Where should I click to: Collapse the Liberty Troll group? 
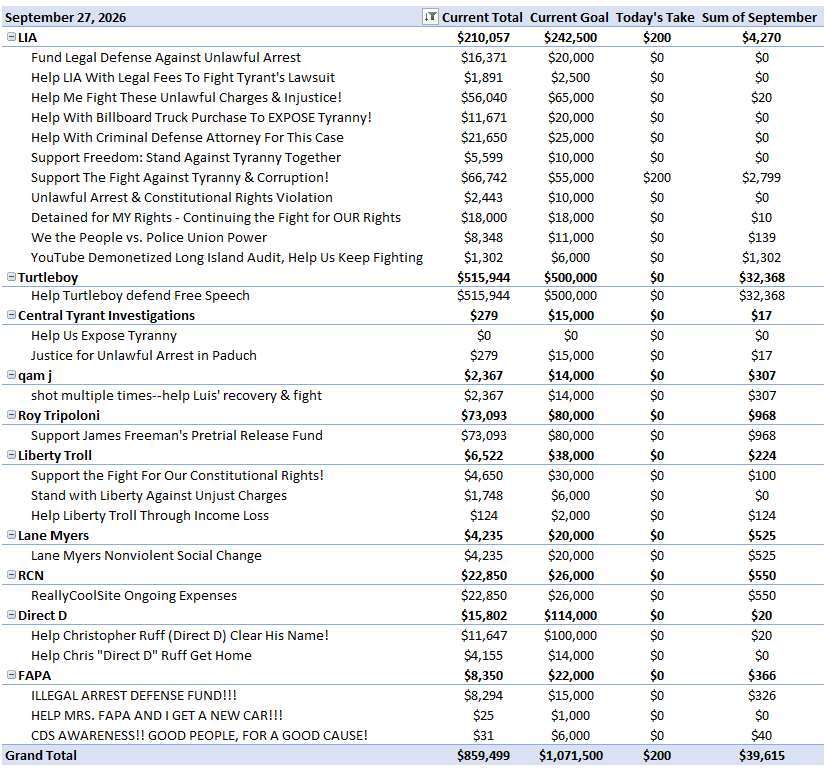[11, 455]
